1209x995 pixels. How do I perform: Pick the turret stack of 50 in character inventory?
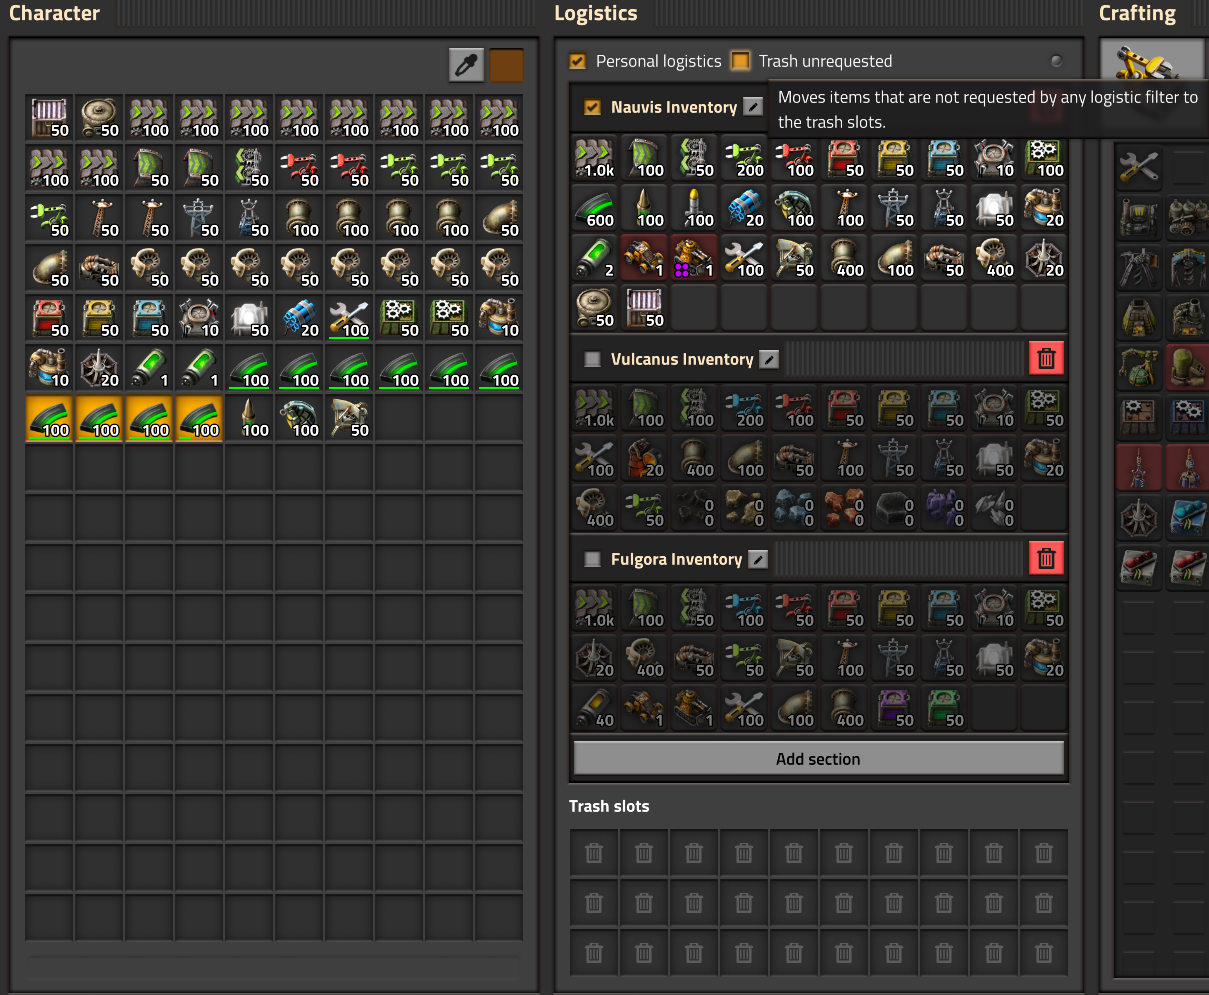click(349, 419)
